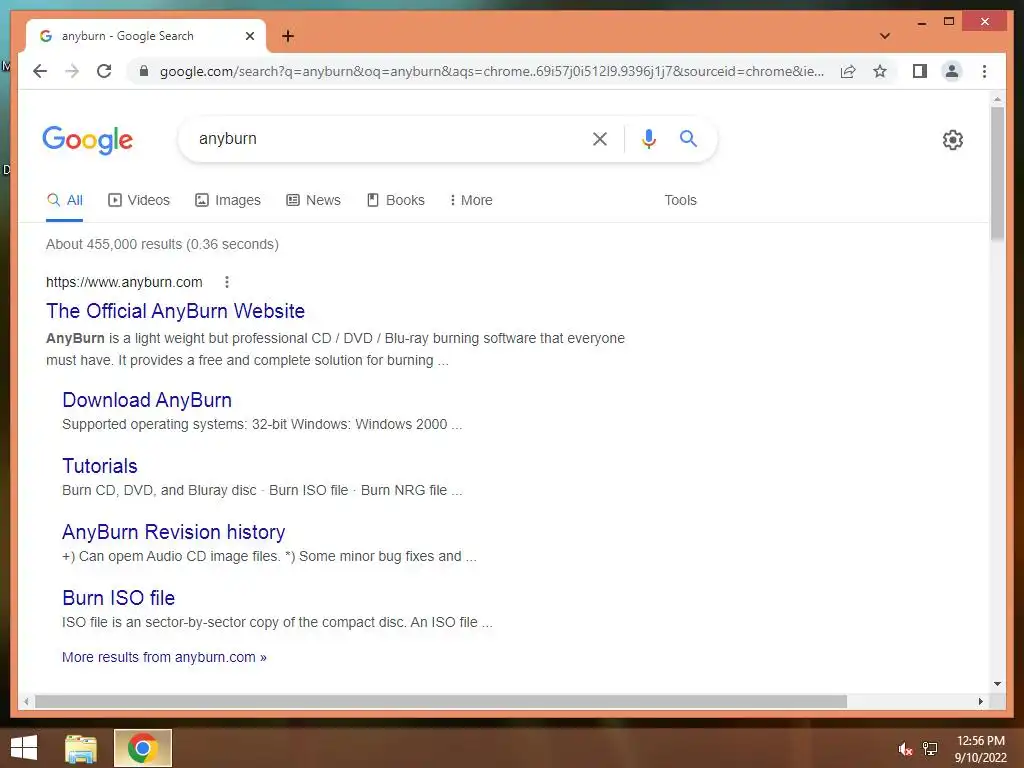Viewport: 1024px width, 768px height.
Task: Open options for the anyburn.com result
Action: 227,282
